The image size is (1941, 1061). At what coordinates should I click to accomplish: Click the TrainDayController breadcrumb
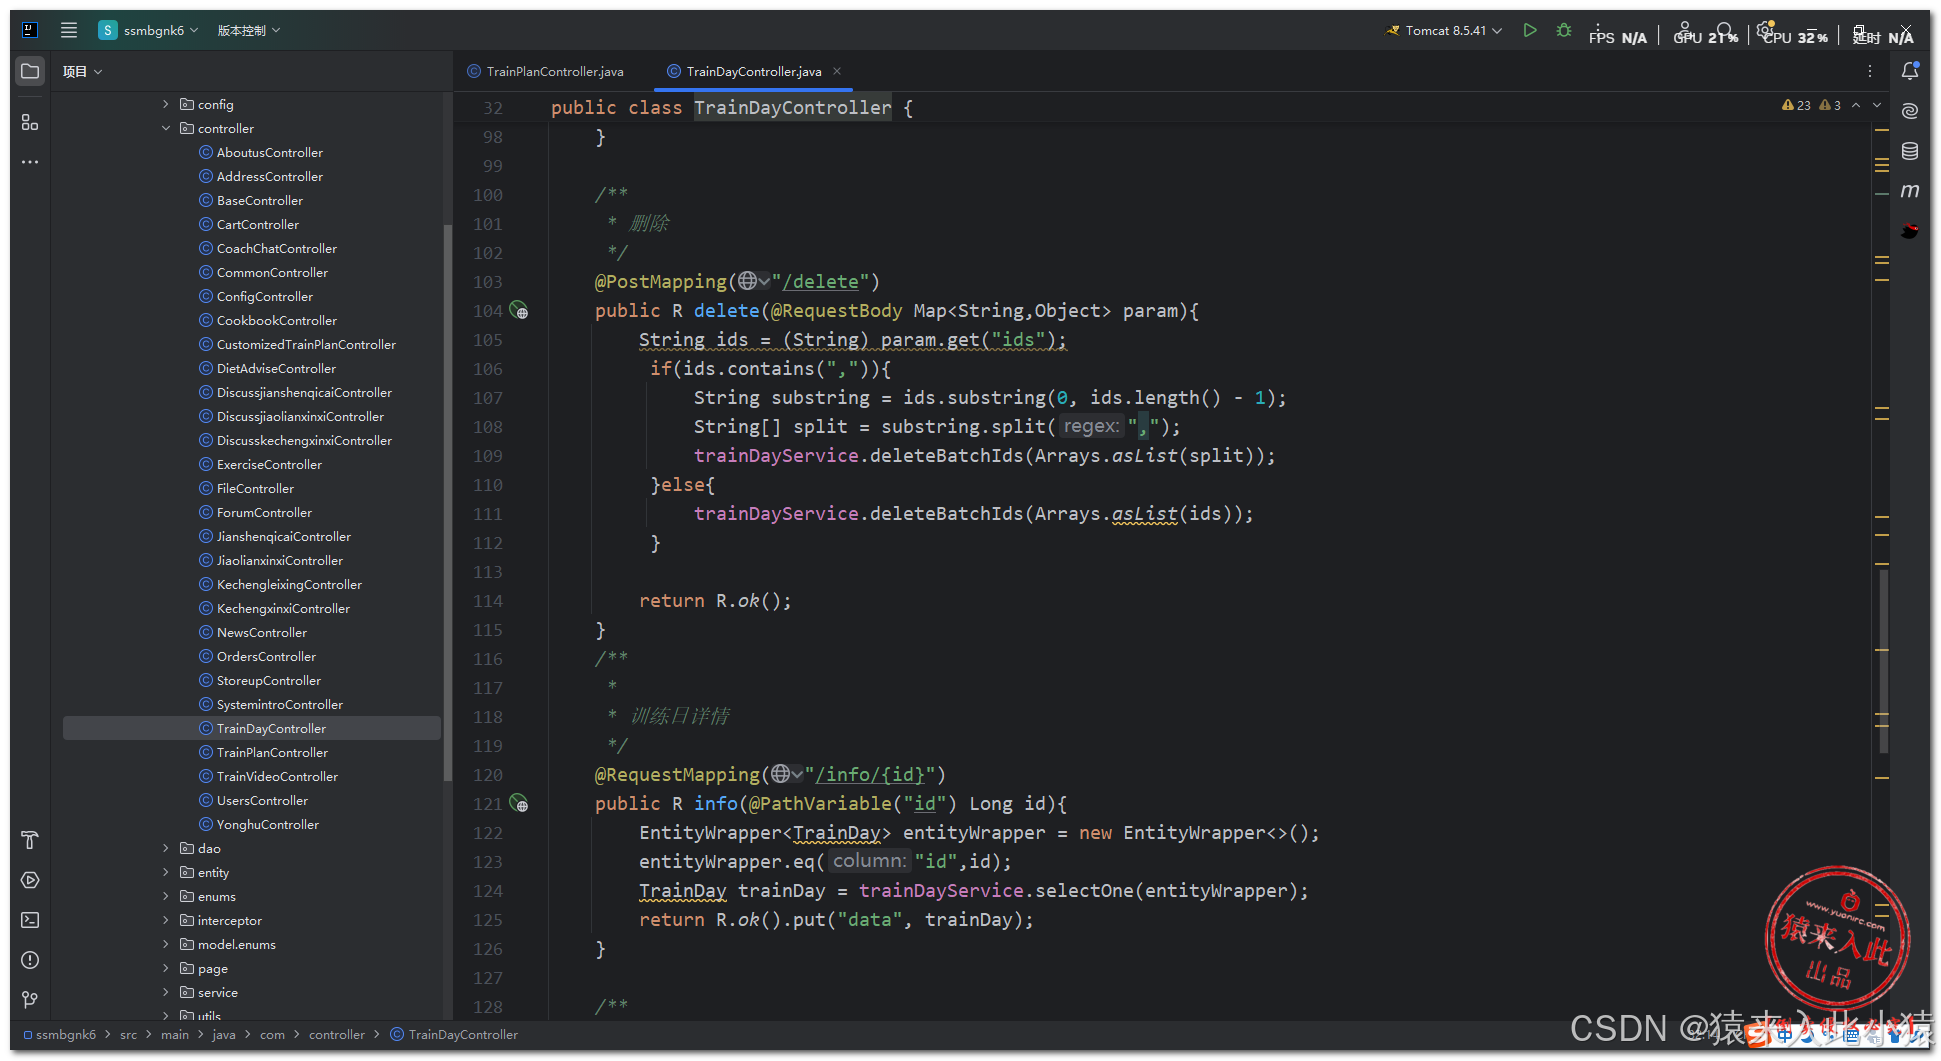[454, 1034]
